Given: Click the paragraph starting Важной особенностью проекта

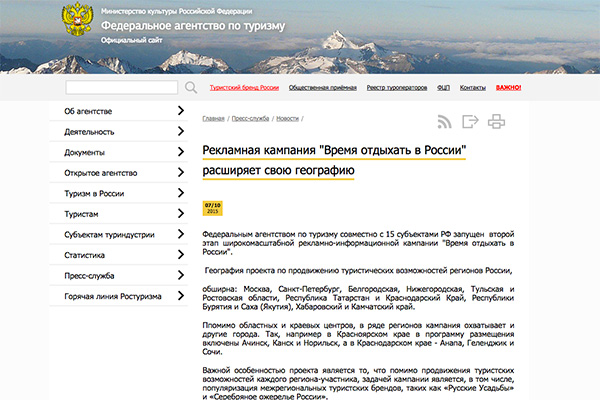Looking at the screenshot, I should click(x=358, y=384).
